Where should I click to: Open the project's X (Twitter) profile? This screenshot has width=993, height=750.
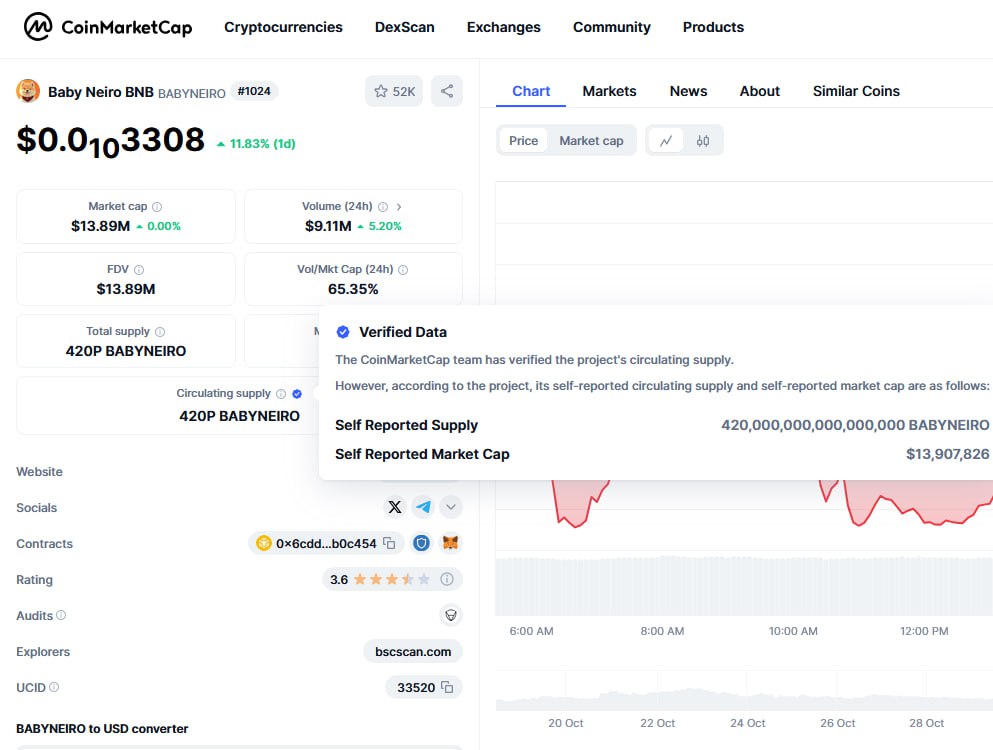395,507
